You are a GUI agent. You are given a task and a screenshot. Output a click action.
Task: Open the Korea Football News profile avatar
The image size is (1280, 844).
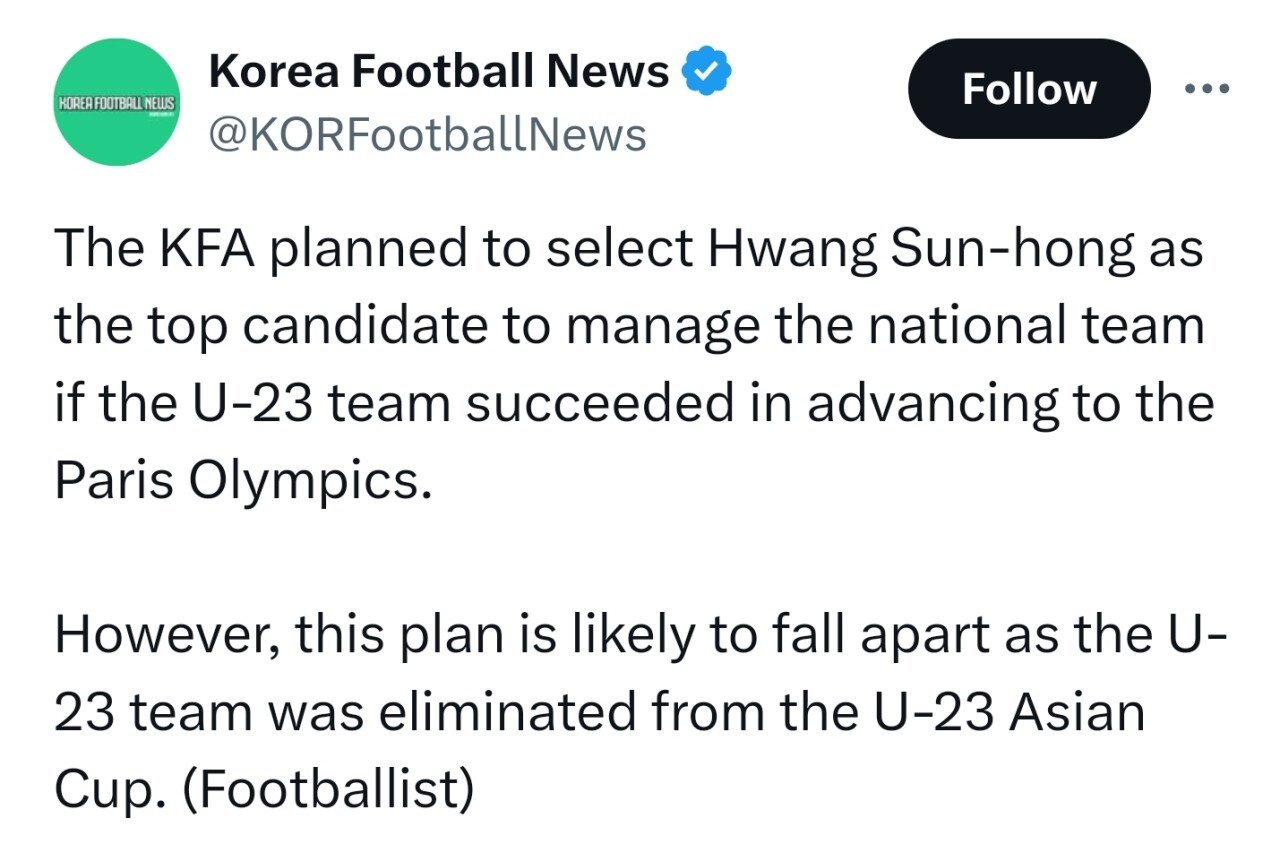pyautogui.click(x=118, y=102)
